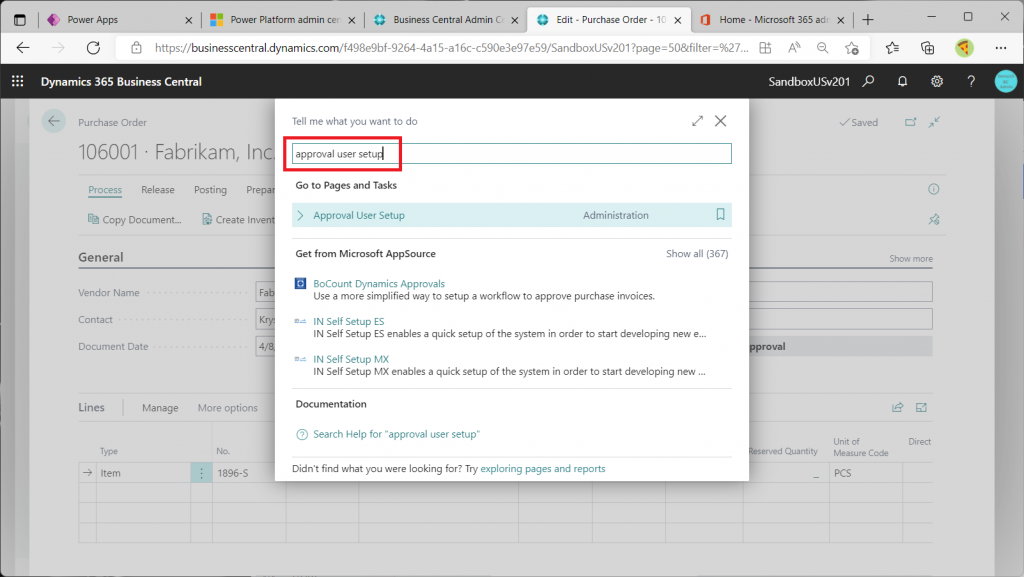Click the Lines section heading

(91, 407)
